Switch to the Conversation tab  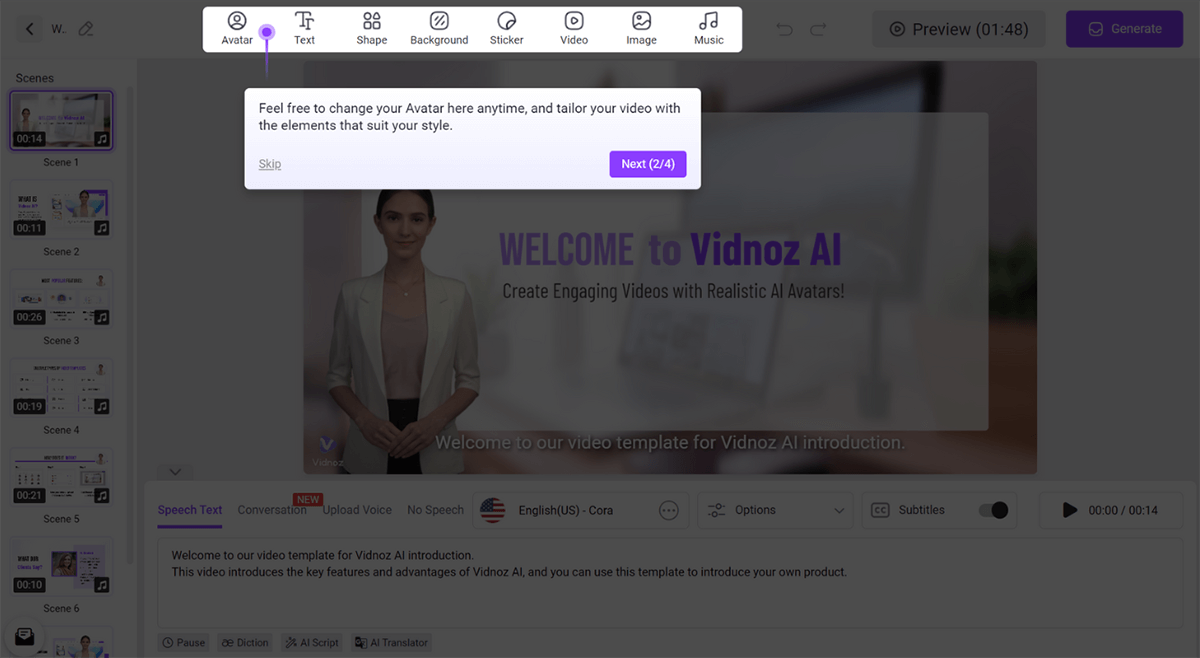[x=271, y=510]
